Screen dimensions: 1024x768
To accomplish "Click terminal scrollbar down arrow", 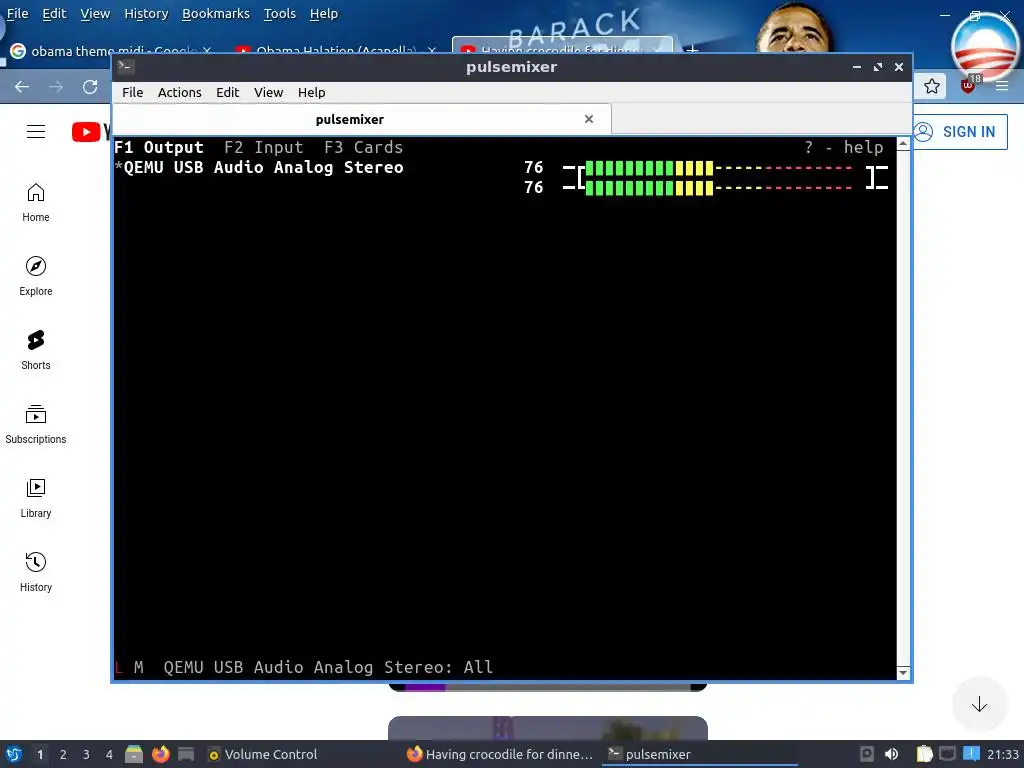I will [903, 673].
